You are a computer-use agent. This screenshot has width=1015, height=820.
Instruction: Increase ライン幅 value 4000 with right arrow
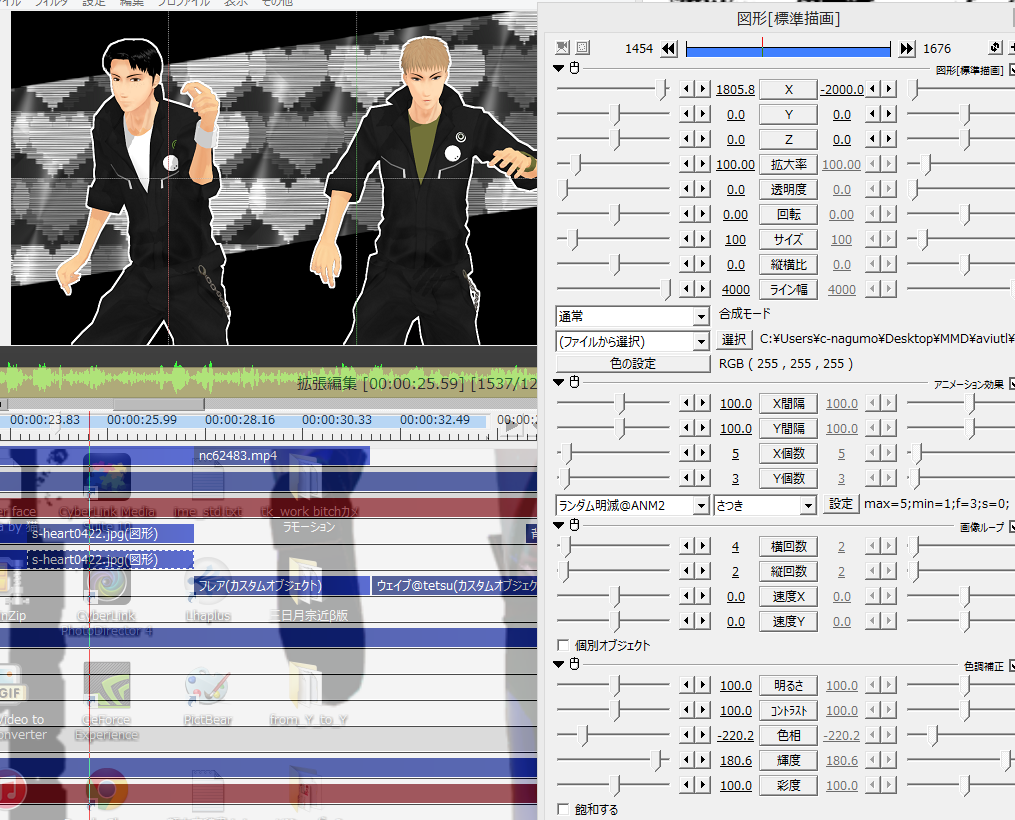point(702,289)
